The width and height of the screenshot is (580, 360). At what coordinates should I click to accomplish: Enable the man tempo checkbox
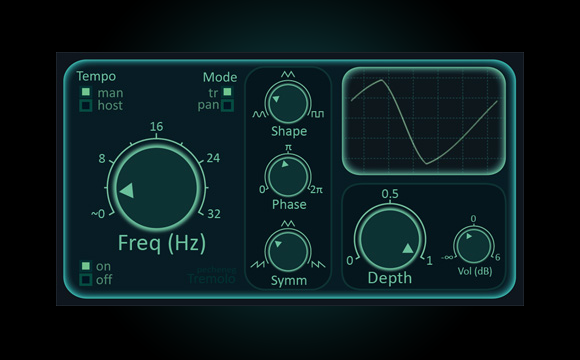pos(86,92)
